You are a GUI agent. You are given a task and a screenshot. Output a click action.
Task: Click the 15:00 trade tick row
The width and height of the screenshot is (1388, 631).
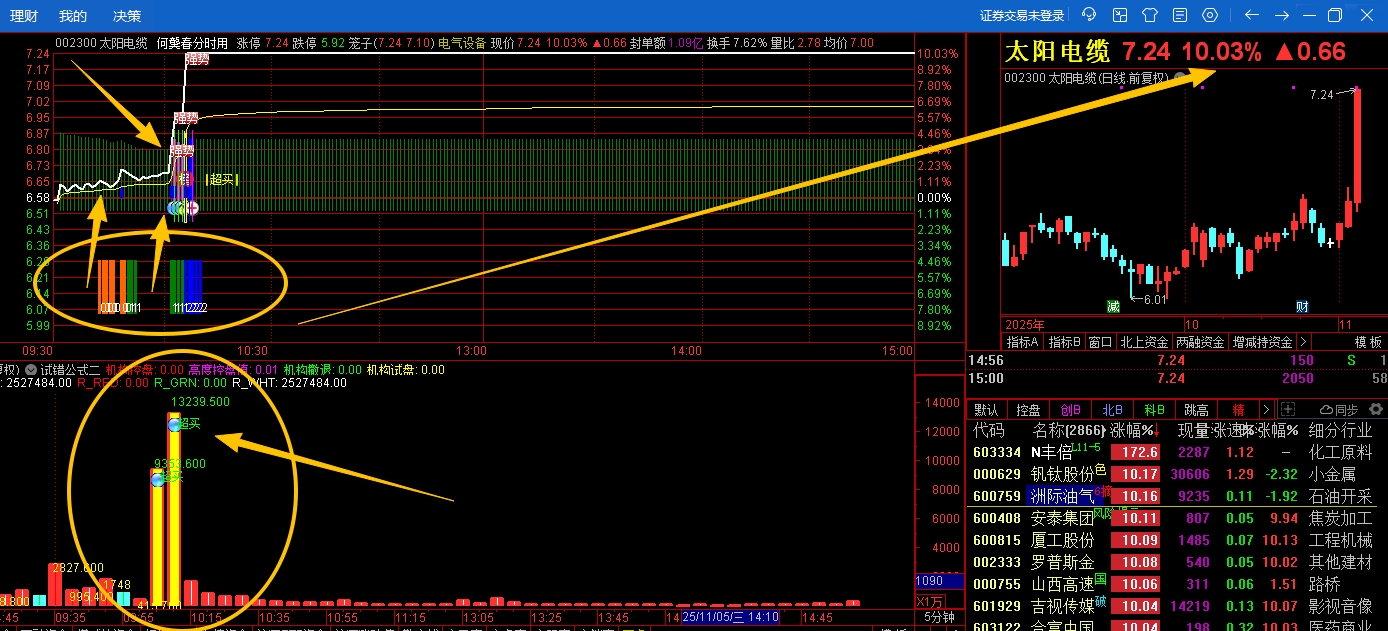click(1178, 378)
